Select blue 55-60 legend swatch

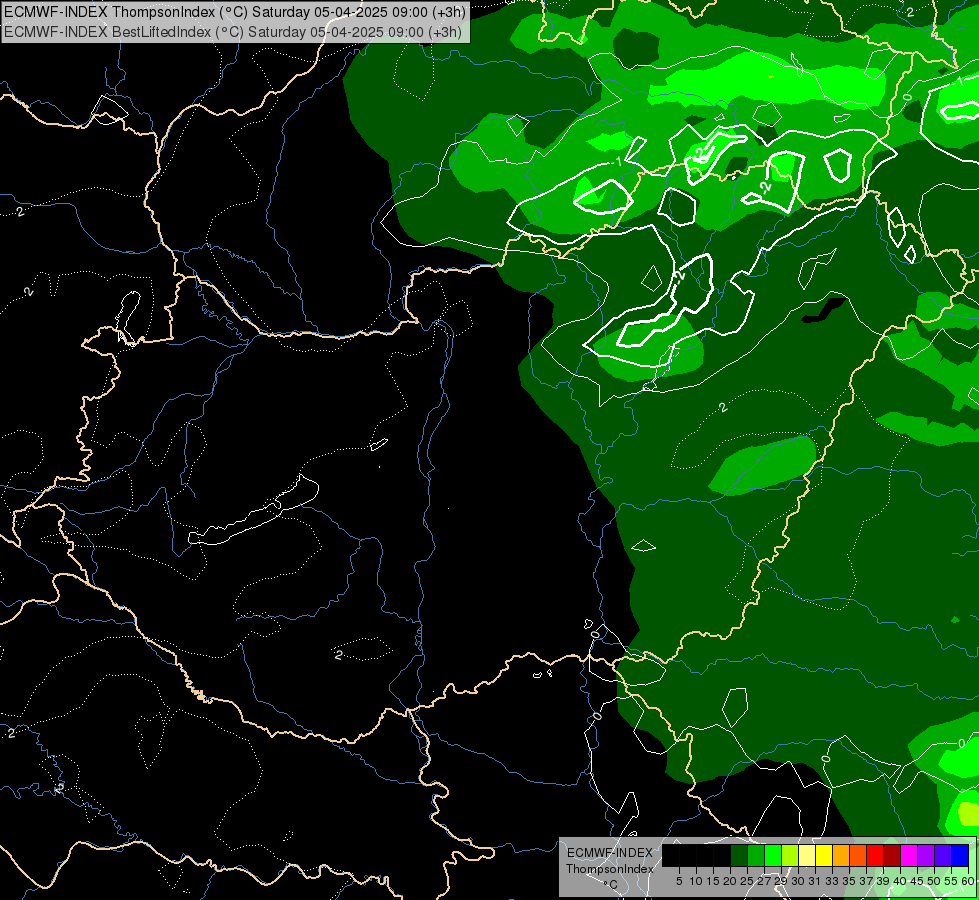[960, 856]
